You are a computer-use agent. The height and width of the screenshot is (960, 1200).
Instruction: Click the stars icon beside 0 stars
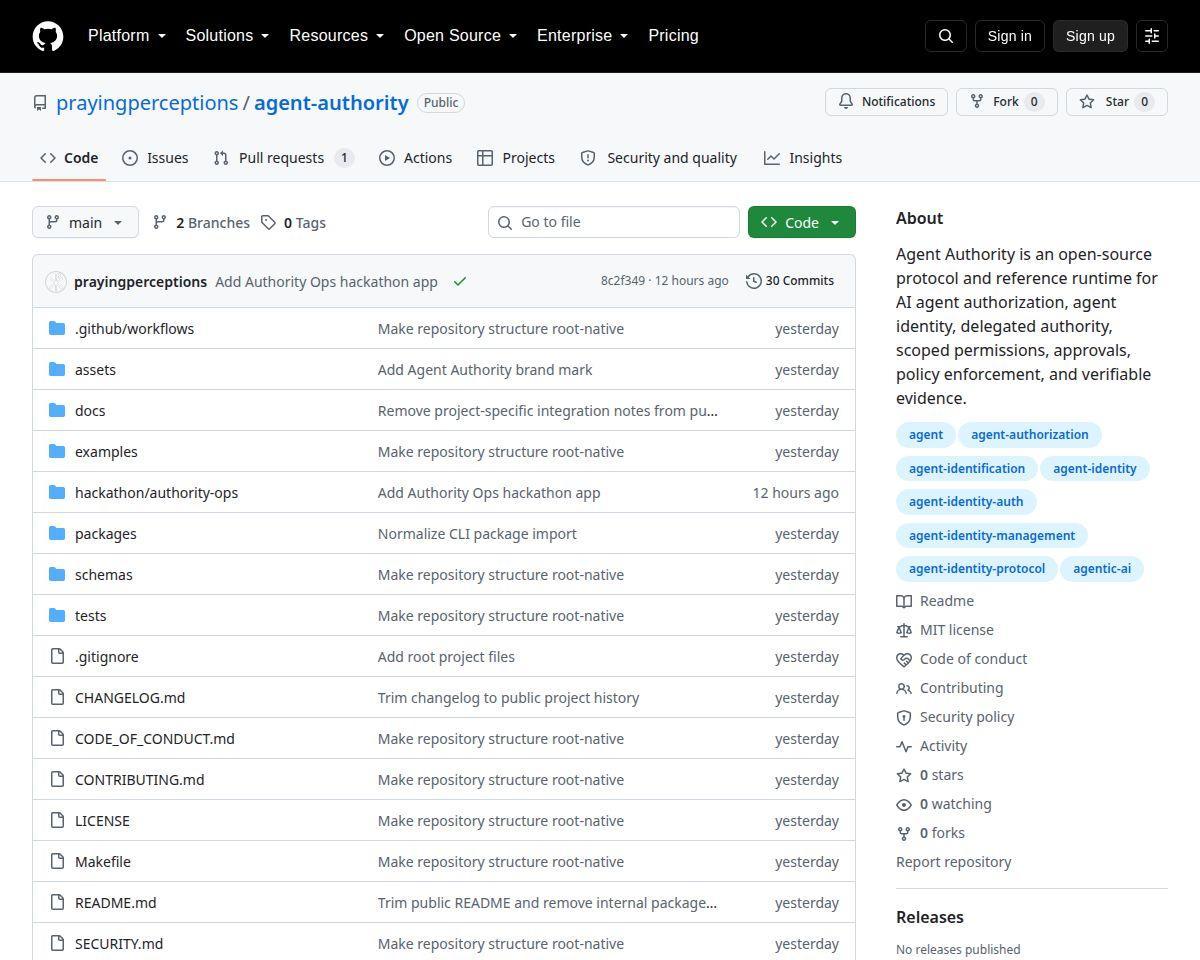point(904,775)
